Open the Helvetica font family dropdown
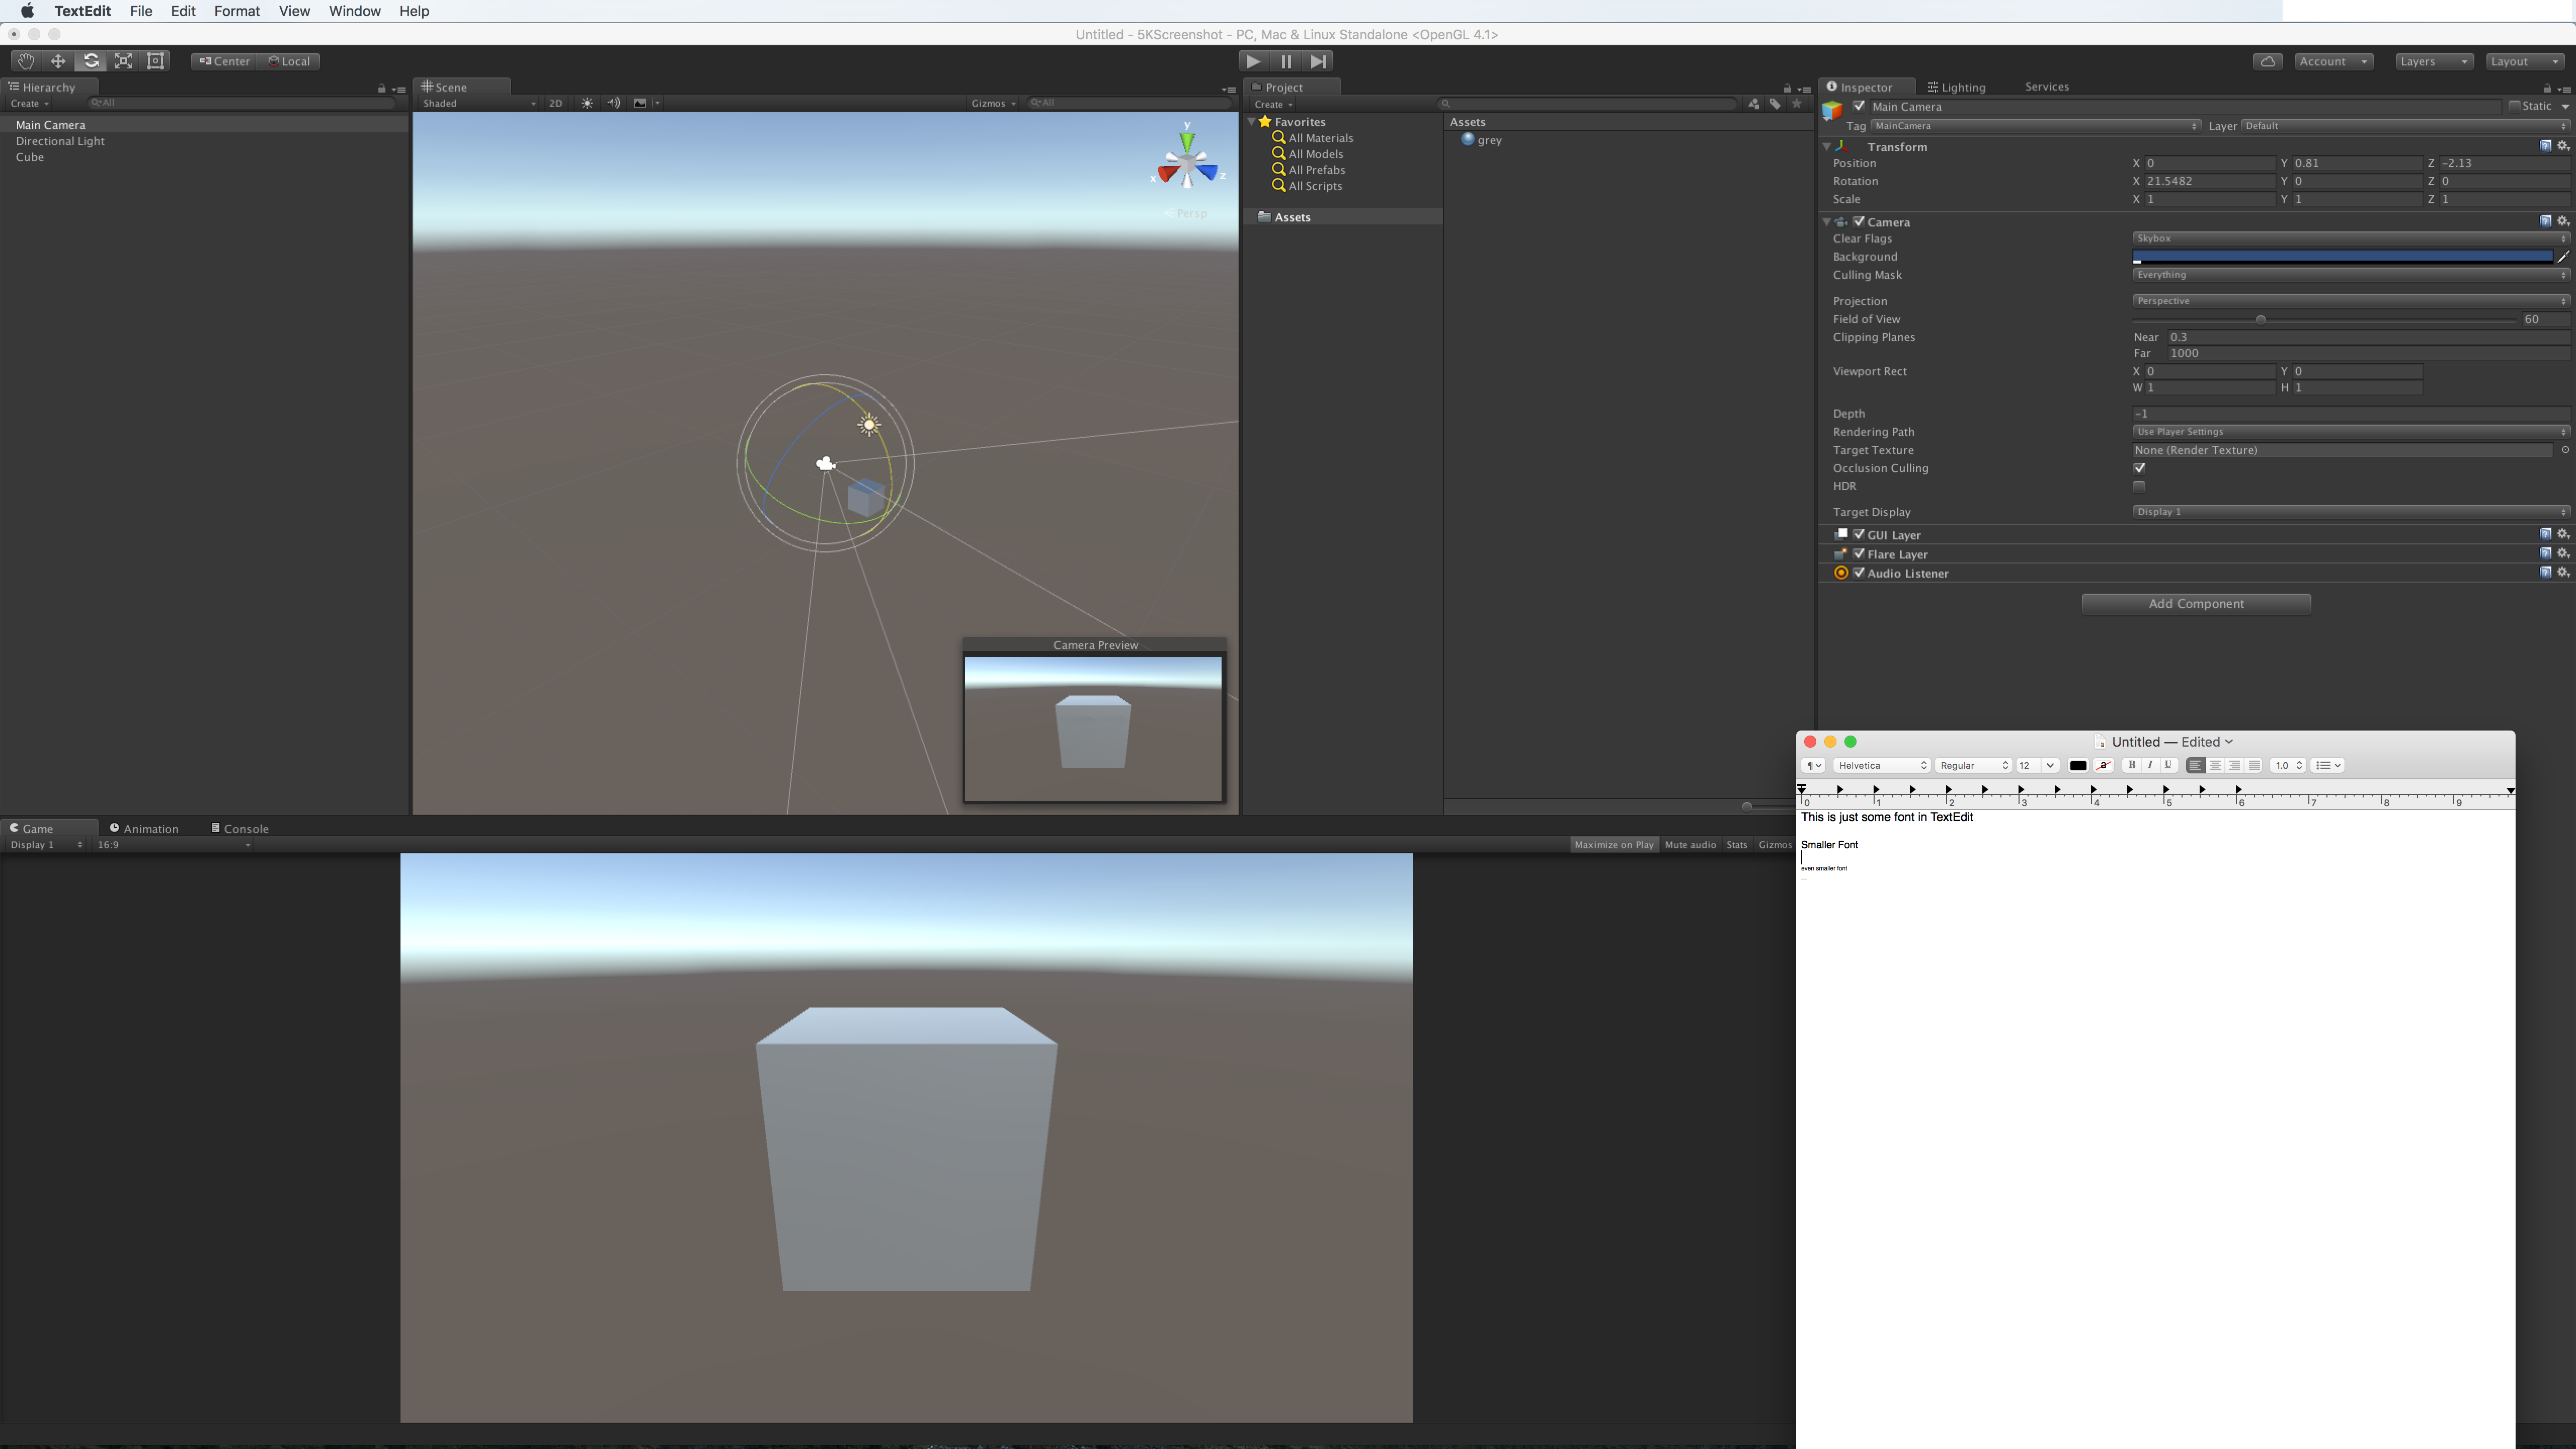 (1882, 765)
